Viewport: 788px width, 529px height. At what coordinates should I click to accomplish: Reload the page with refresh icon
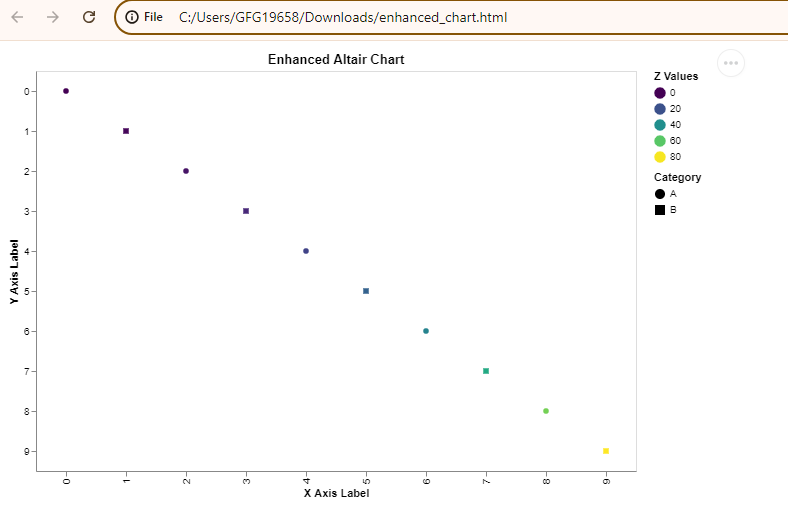(89, 17)
